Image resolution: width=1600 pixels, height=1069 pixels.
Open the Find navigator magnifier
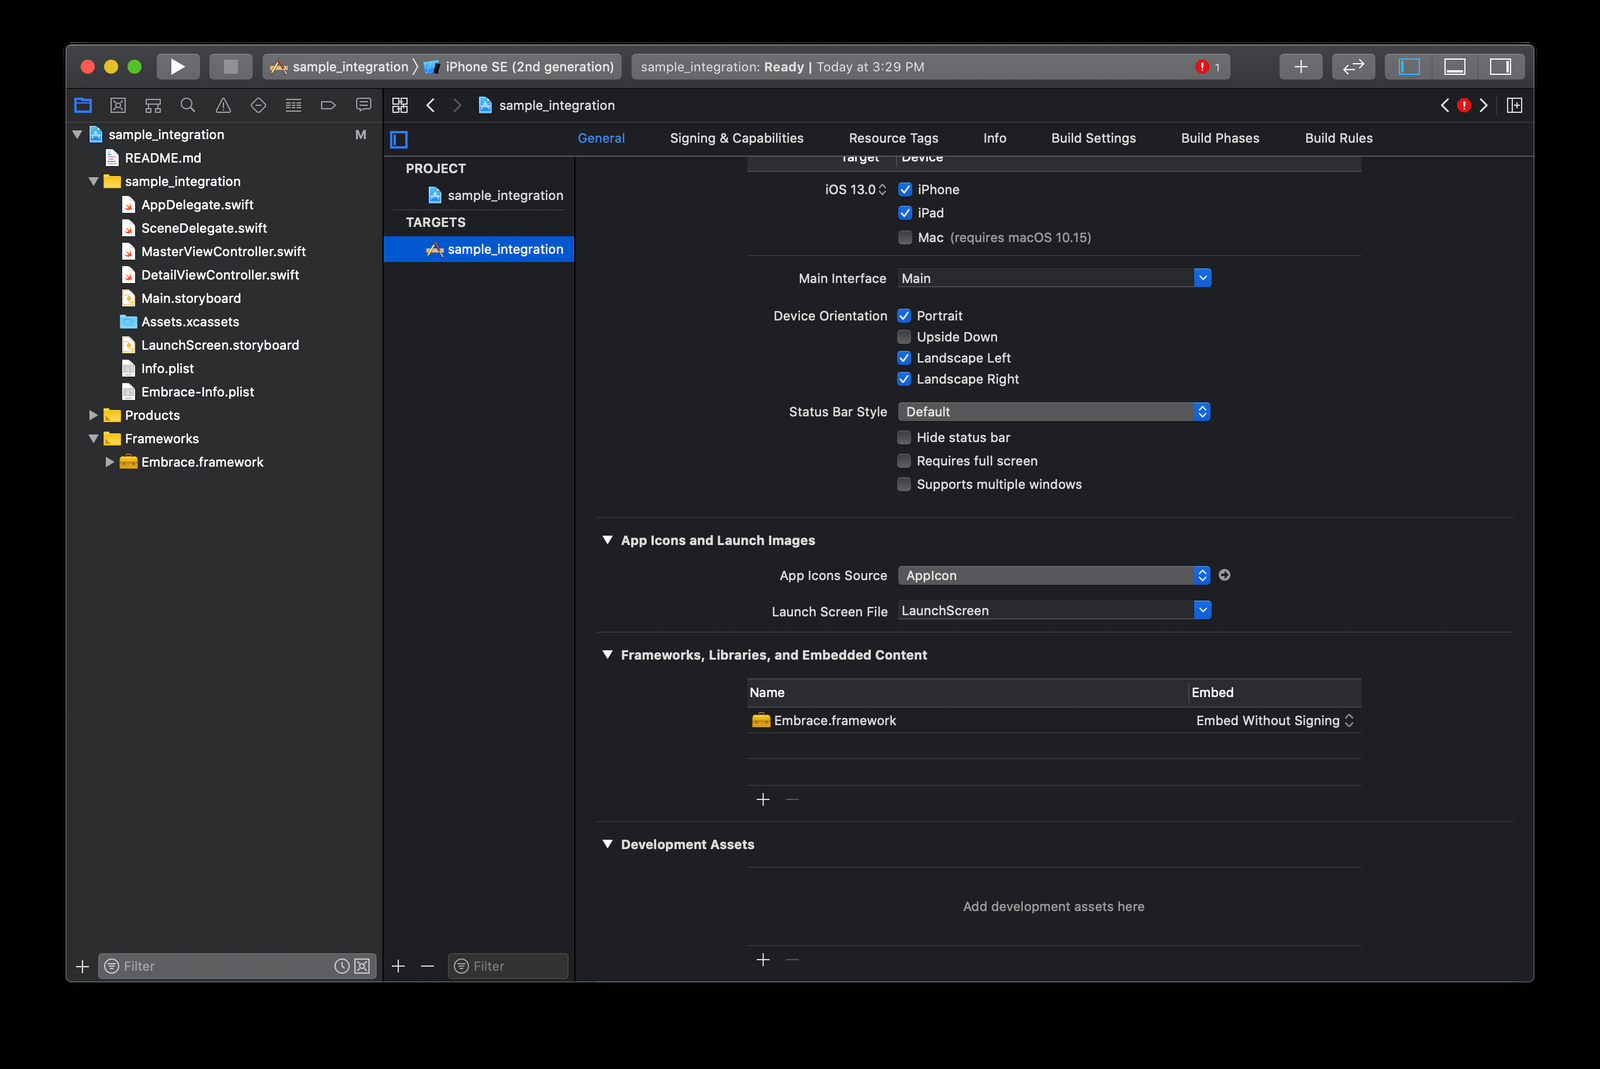pos(188,105)
